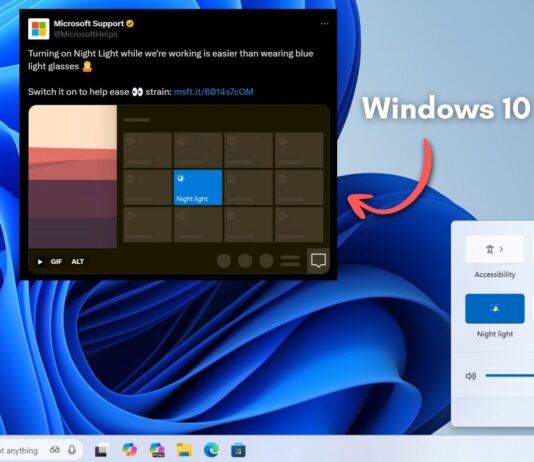Screen dimensions: 534x462
Task: Expand the Accessibility chevron arrow
Action: pos(501,249)
